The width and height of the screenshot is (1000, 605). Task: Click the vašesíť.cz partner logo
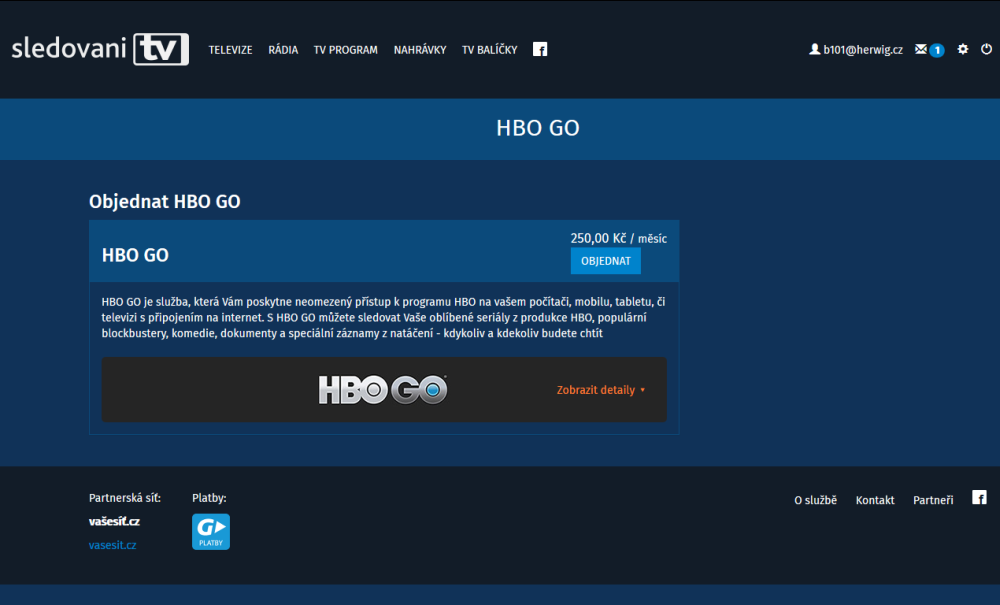click(114, 521)
